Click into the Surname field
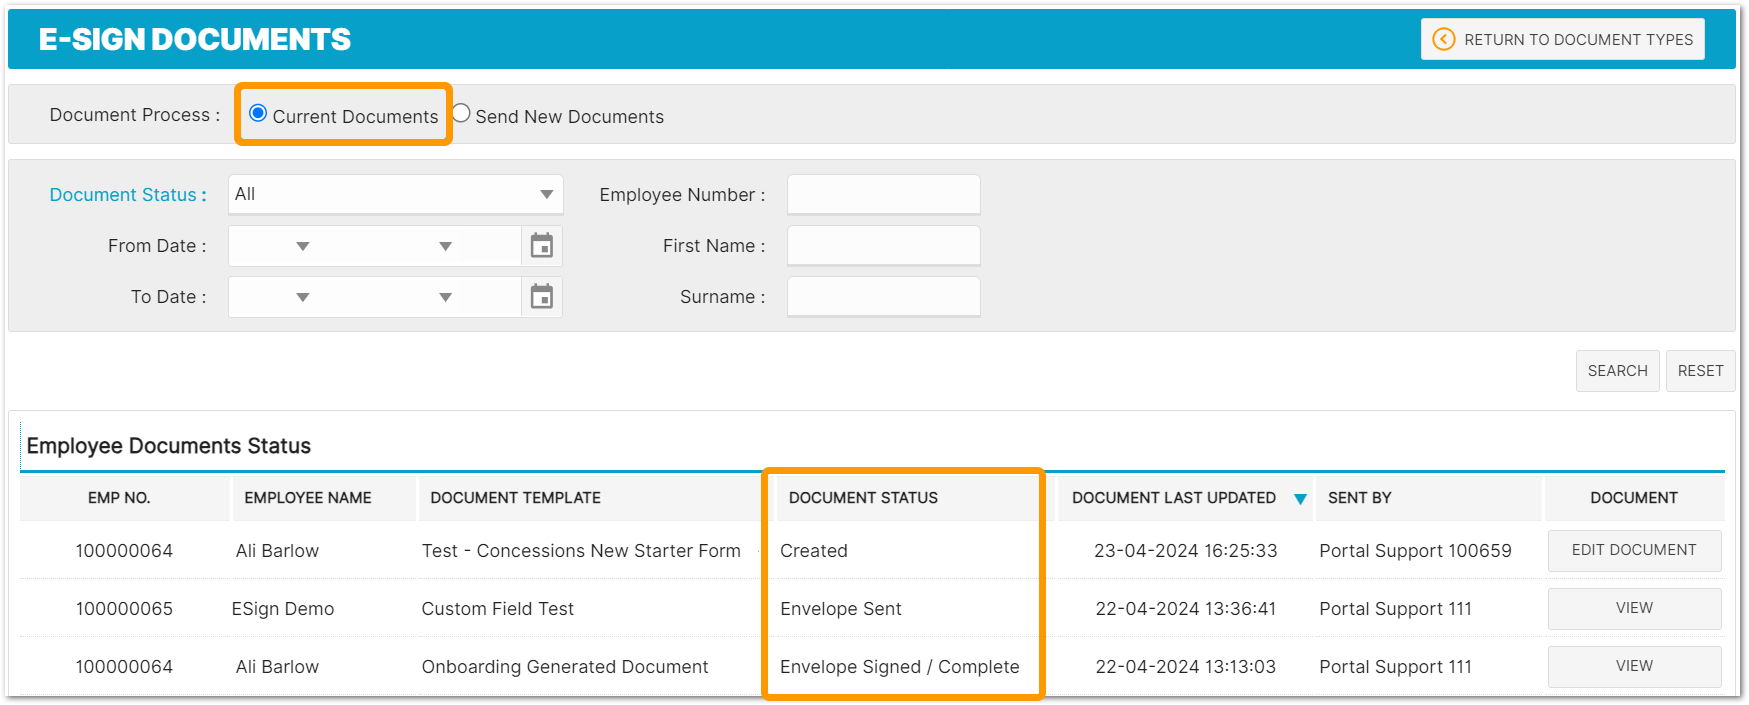This screenshot has height=705, width=1749. pos(883,297)
